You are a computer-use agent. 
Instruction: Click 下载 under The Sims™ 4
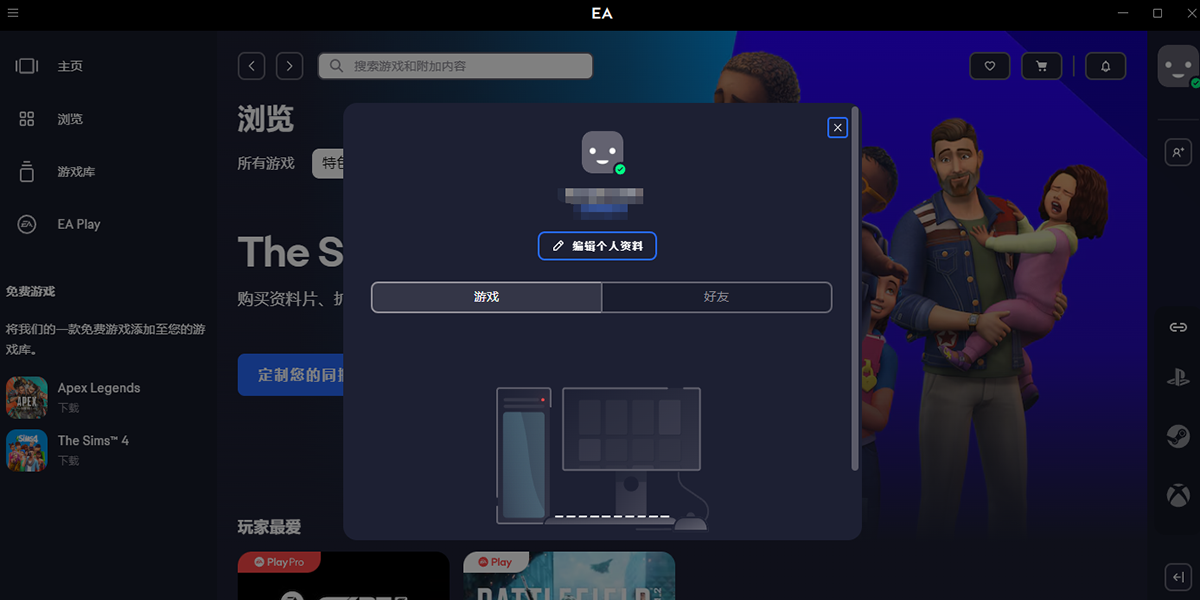(68, 461)
